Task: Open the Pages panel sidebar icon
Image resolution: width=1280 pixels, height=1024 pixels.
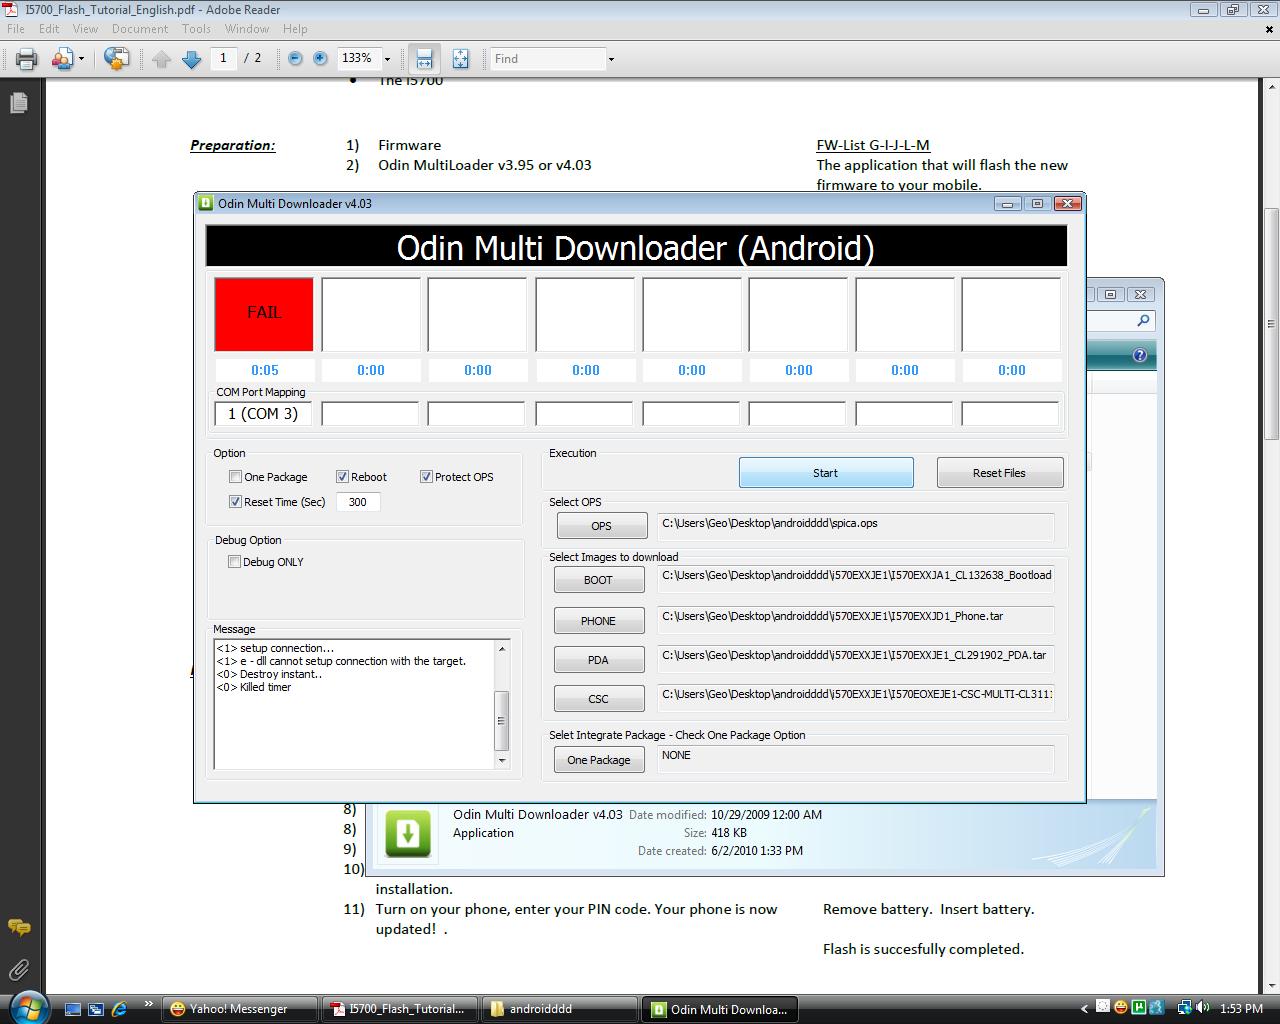Action: [18, 103]
